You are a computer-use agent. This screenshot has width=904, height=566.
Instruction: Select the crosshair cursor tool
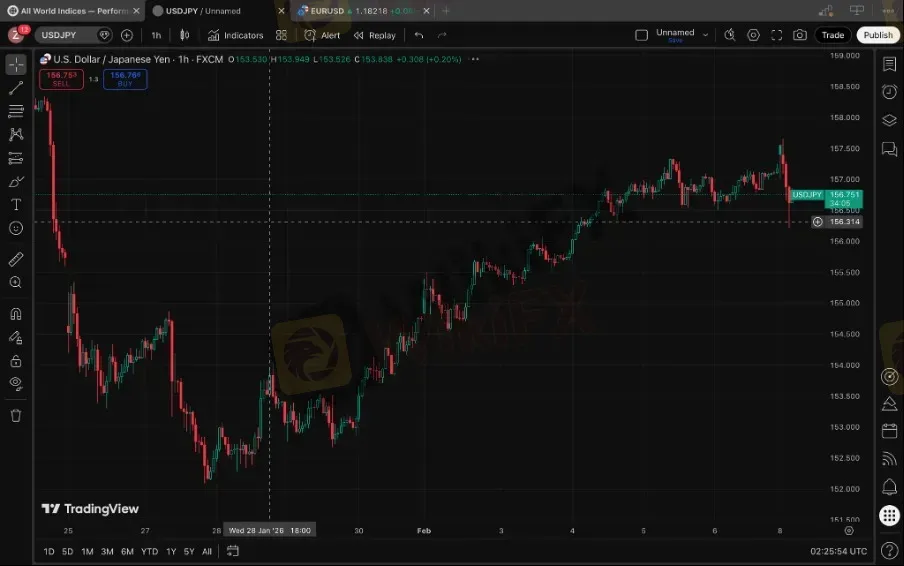point(16,65)
